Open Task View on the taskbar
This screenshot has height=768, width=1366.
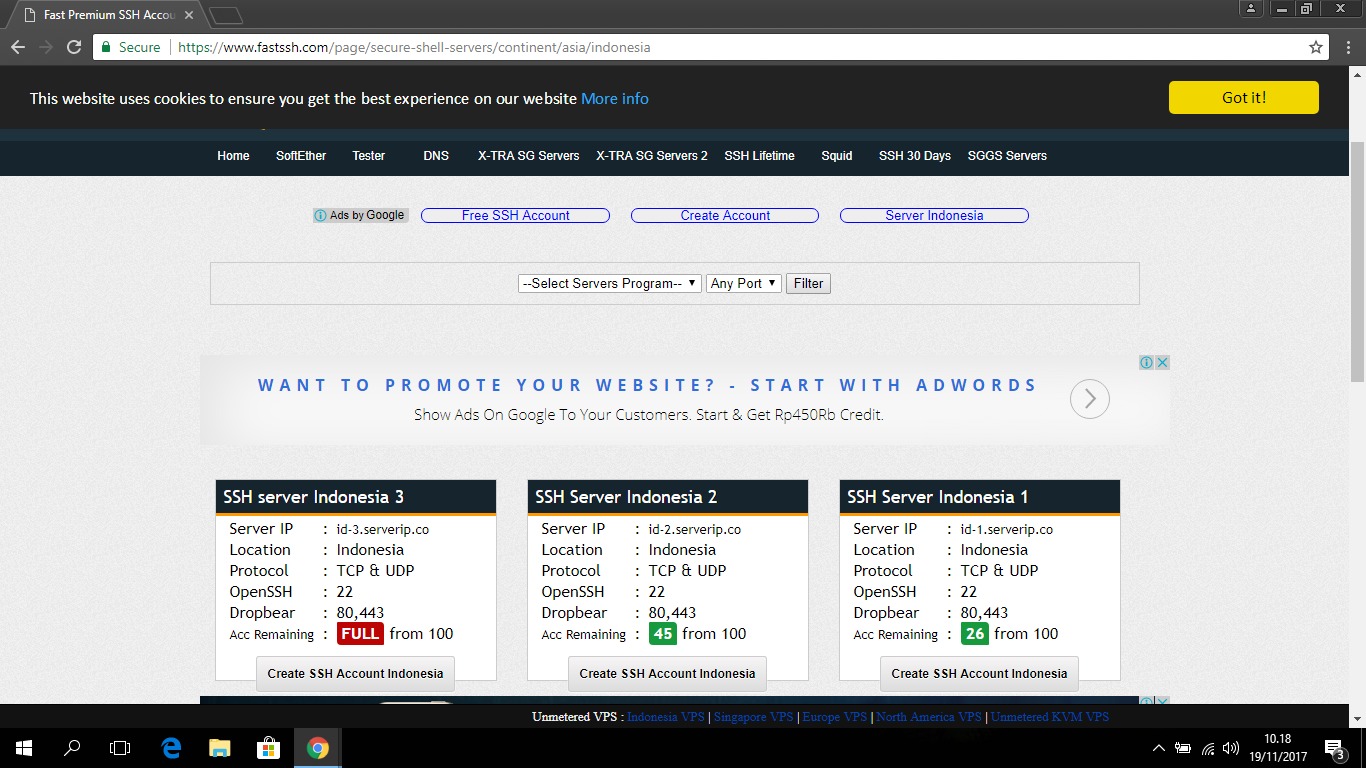point(120,748)
